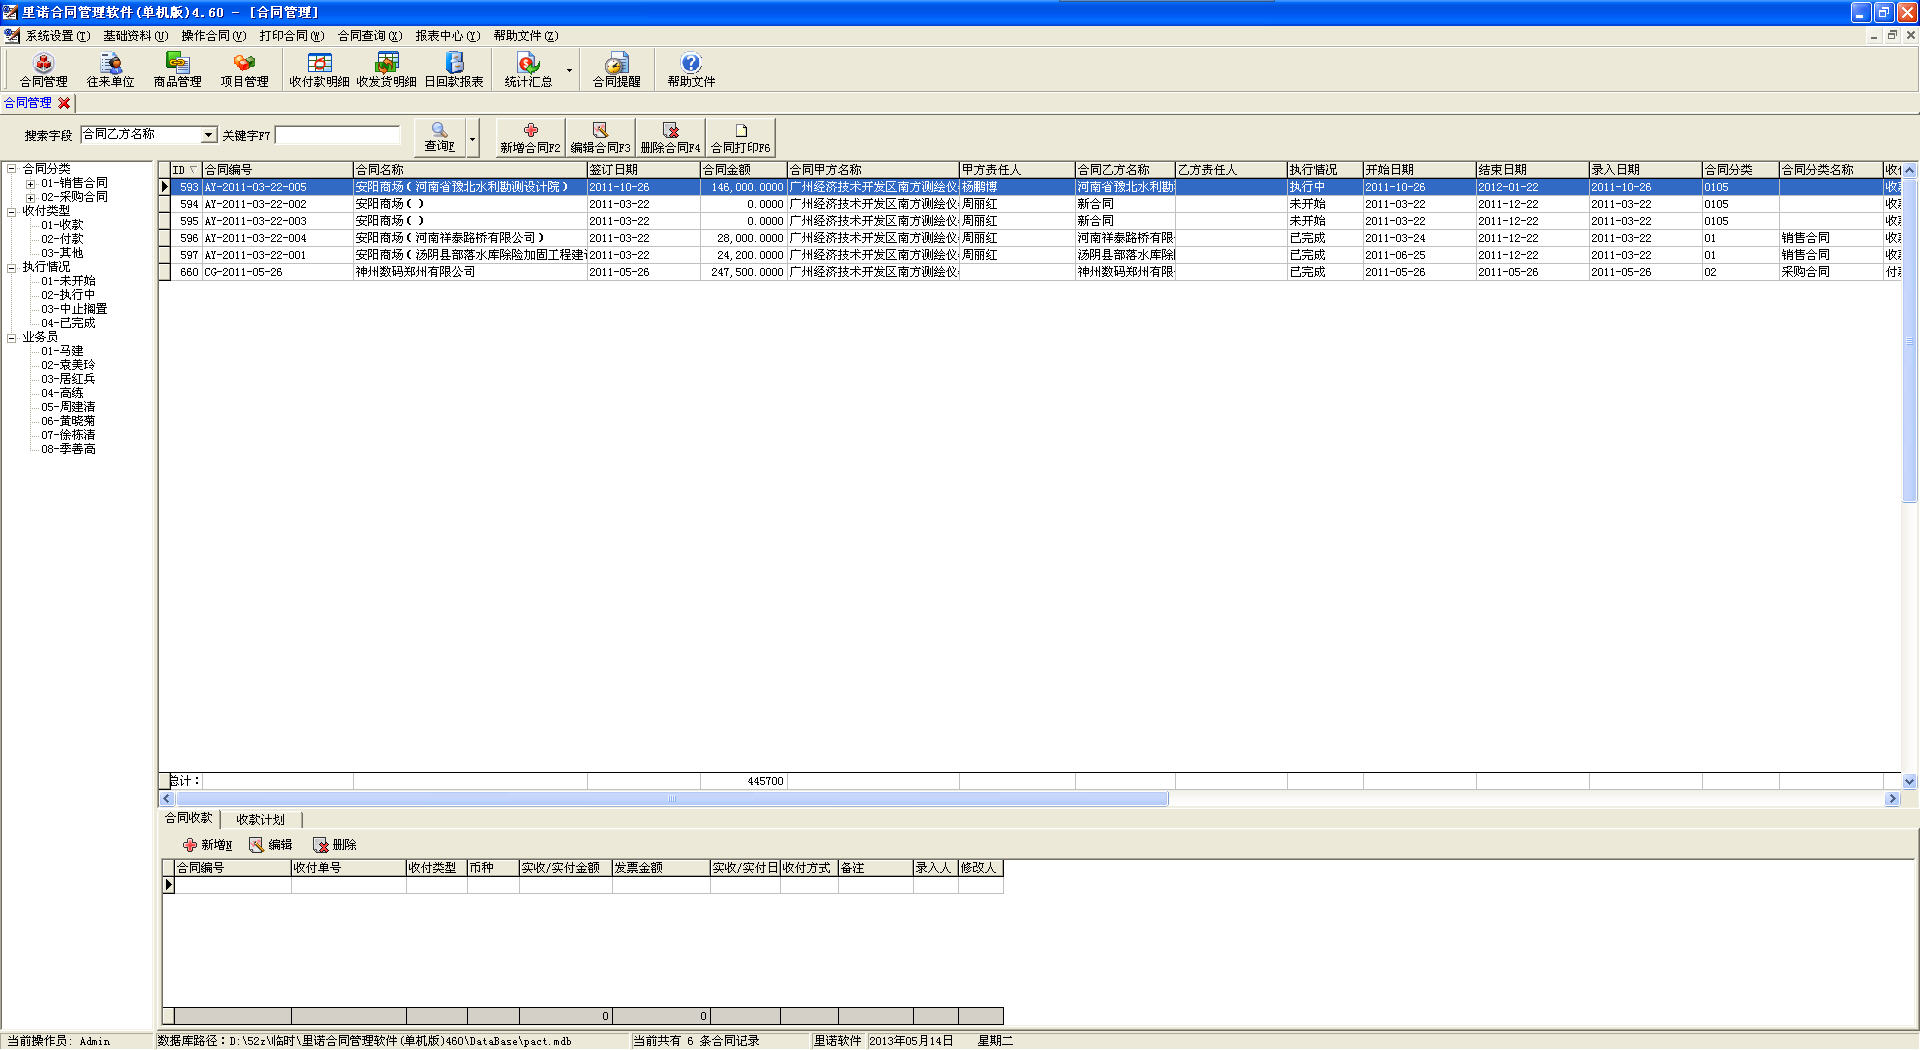
Task: Open 往来单位 toolbar icon
Action: [x=110, y=70]
